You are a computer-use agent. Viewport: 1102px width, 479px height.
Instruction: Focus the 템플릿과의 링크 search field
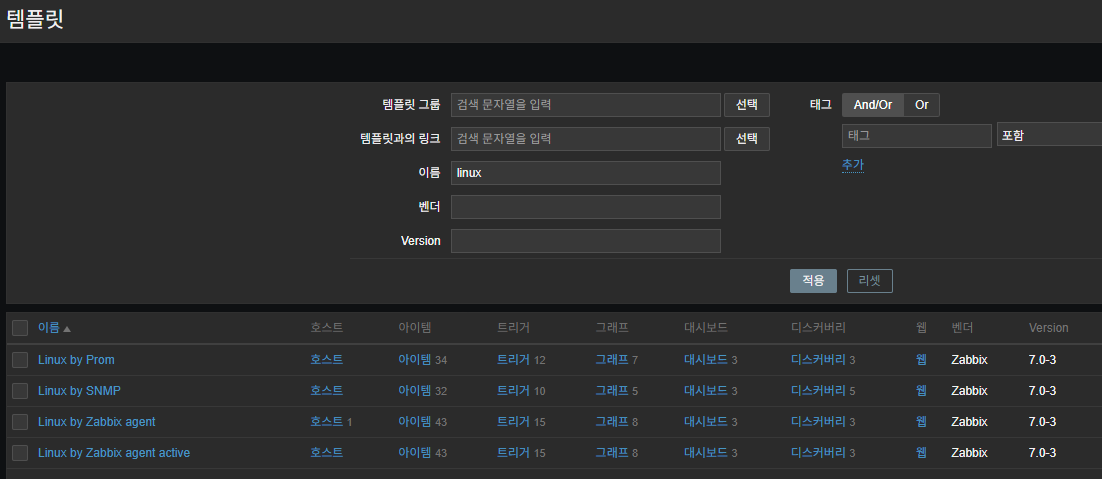585,138
